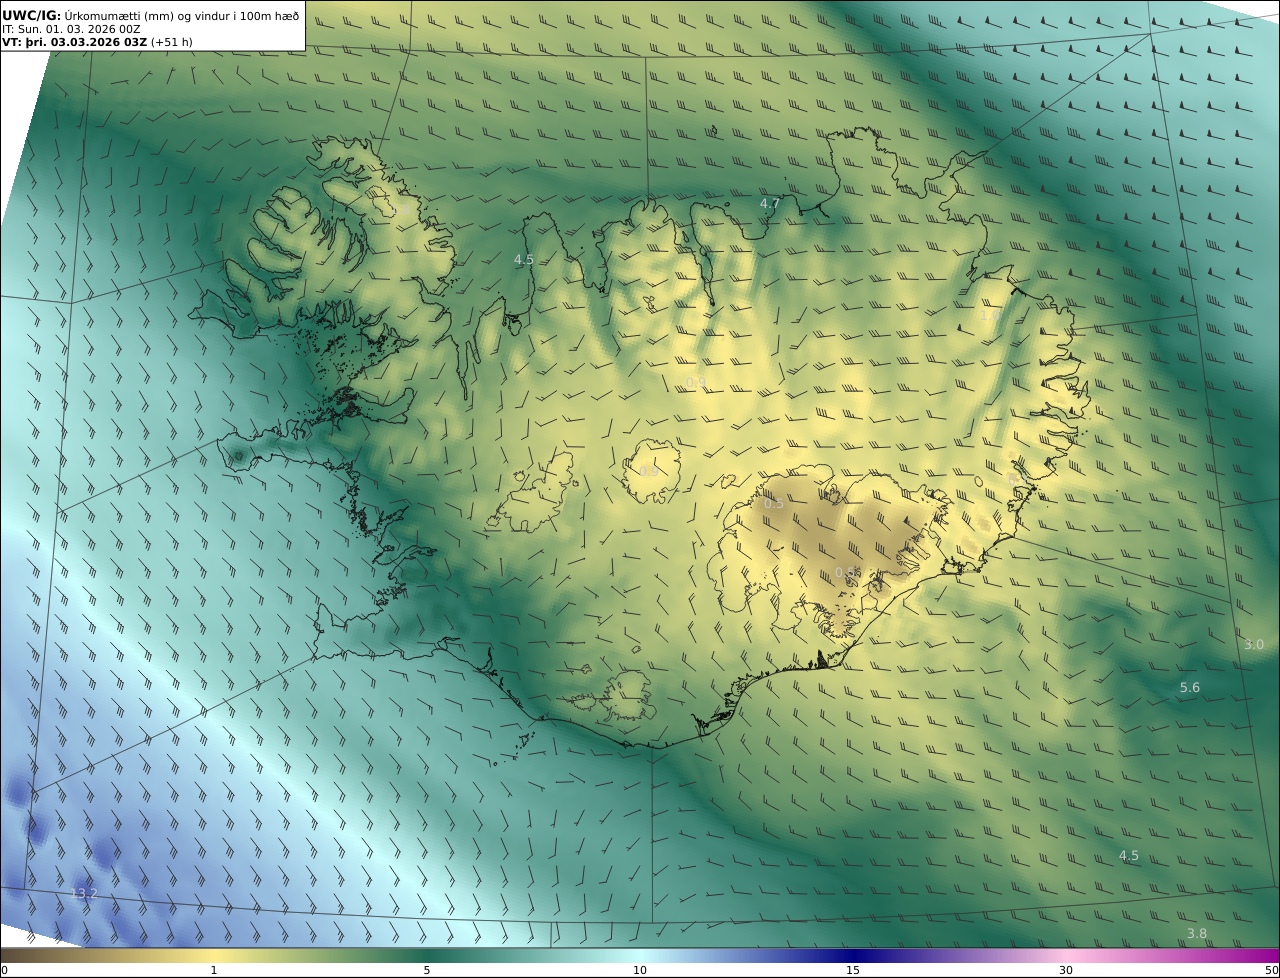This screenshot has height=978, width=1280.
Task: Click the "15" tick label on the color scale
Action: coord(853,970)
